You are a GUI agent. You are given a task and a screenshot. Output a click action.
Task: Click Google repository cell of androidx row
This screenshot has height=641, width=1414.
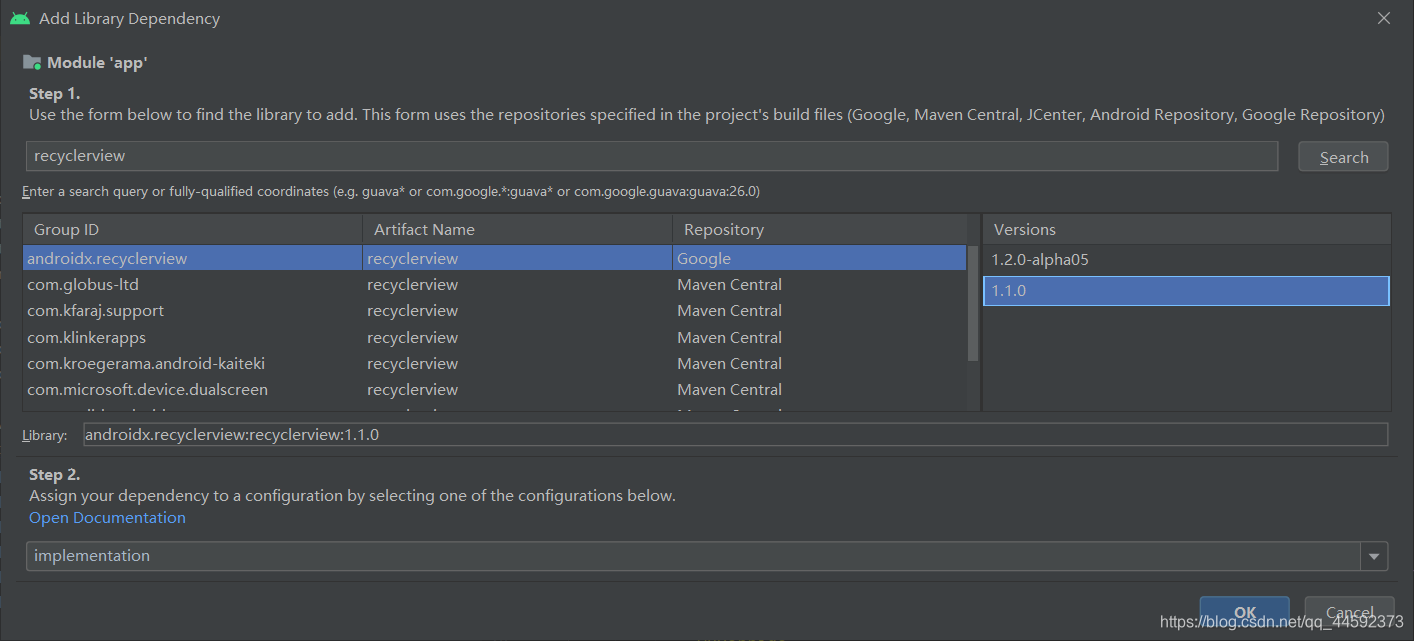[820, 258]
